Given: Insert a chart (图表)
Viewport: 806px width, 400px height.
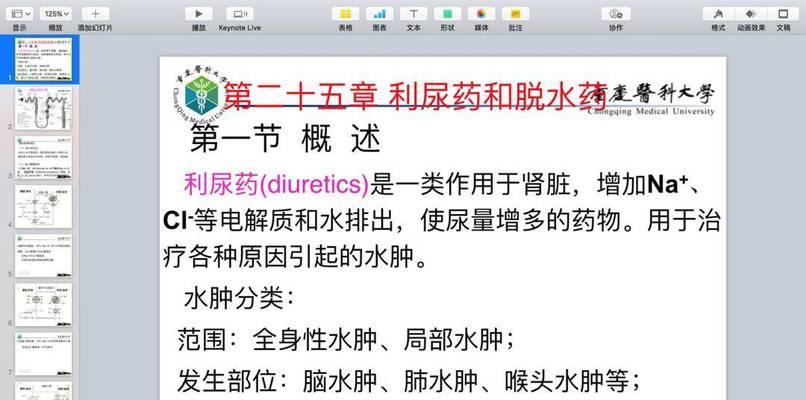Looking at the screenshot, I should [379, 14].
